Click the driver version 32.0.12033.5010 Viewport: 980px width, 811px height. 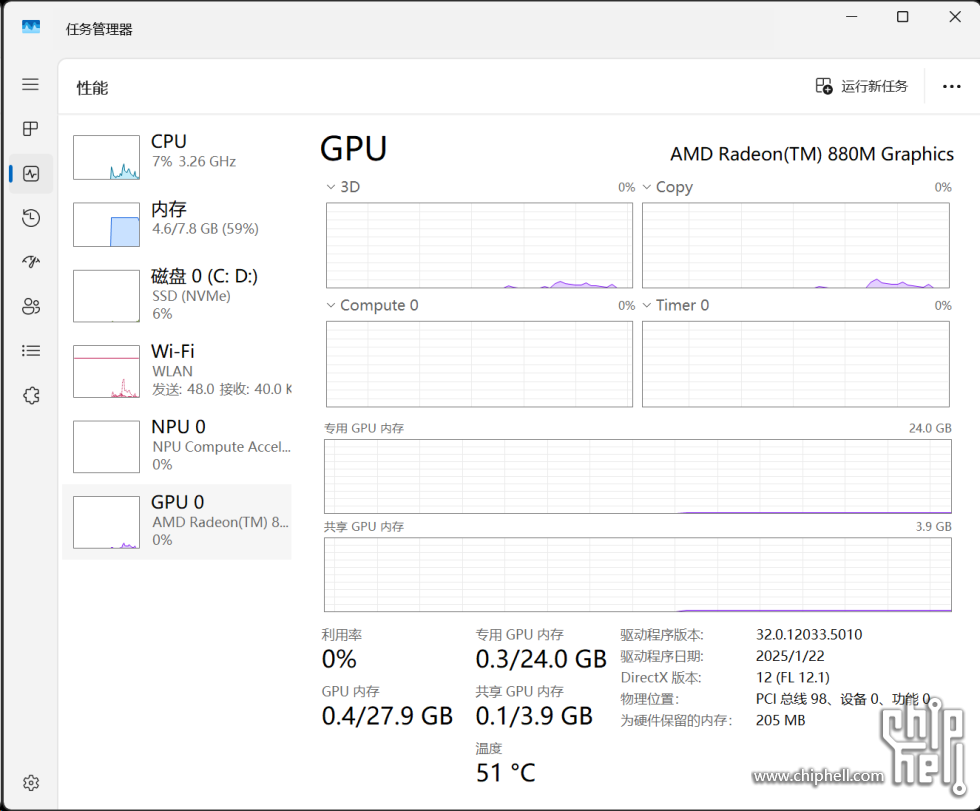click(x=809, y=634)
